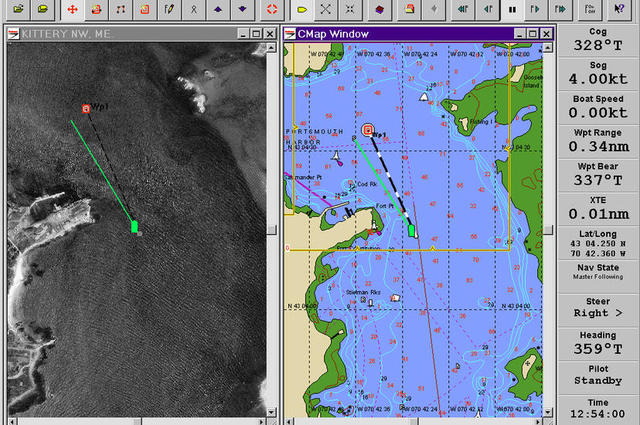
Task: Click the second yellow folder toolbar icon
Action: [x=42, y=9]
